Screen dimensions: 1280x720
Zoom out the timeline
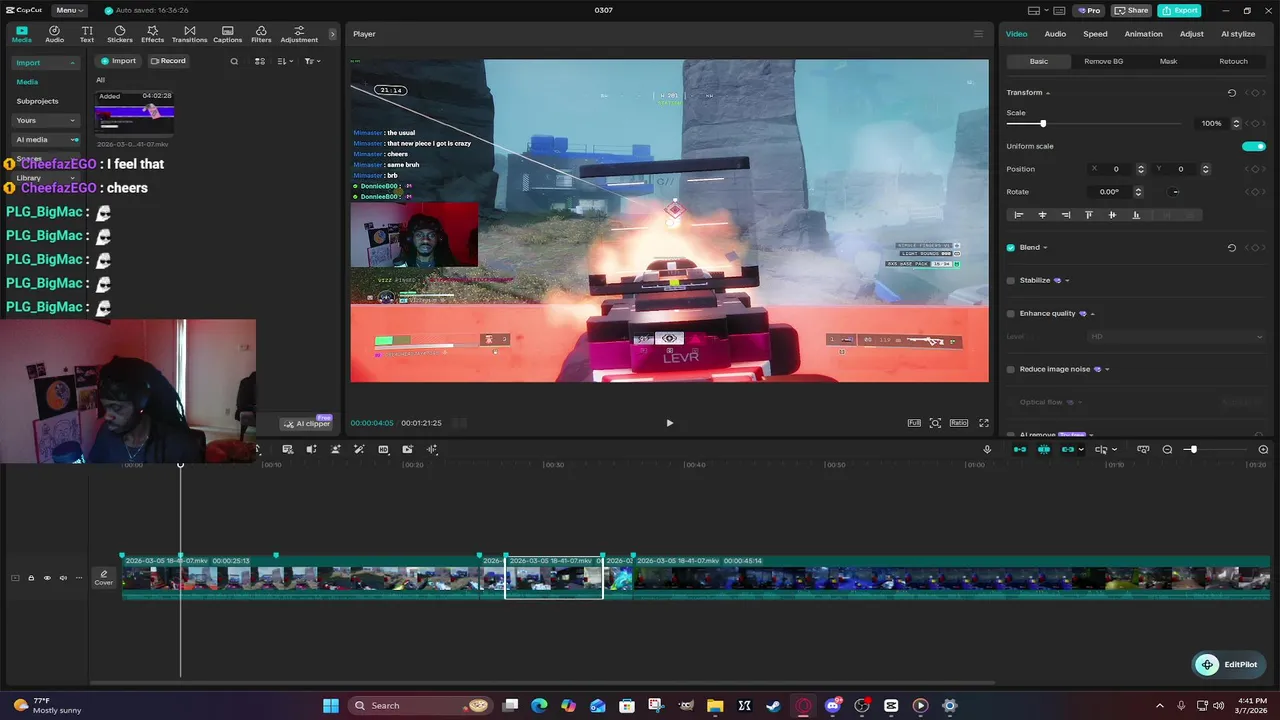pyautogui.click(x=1167, y=450)
